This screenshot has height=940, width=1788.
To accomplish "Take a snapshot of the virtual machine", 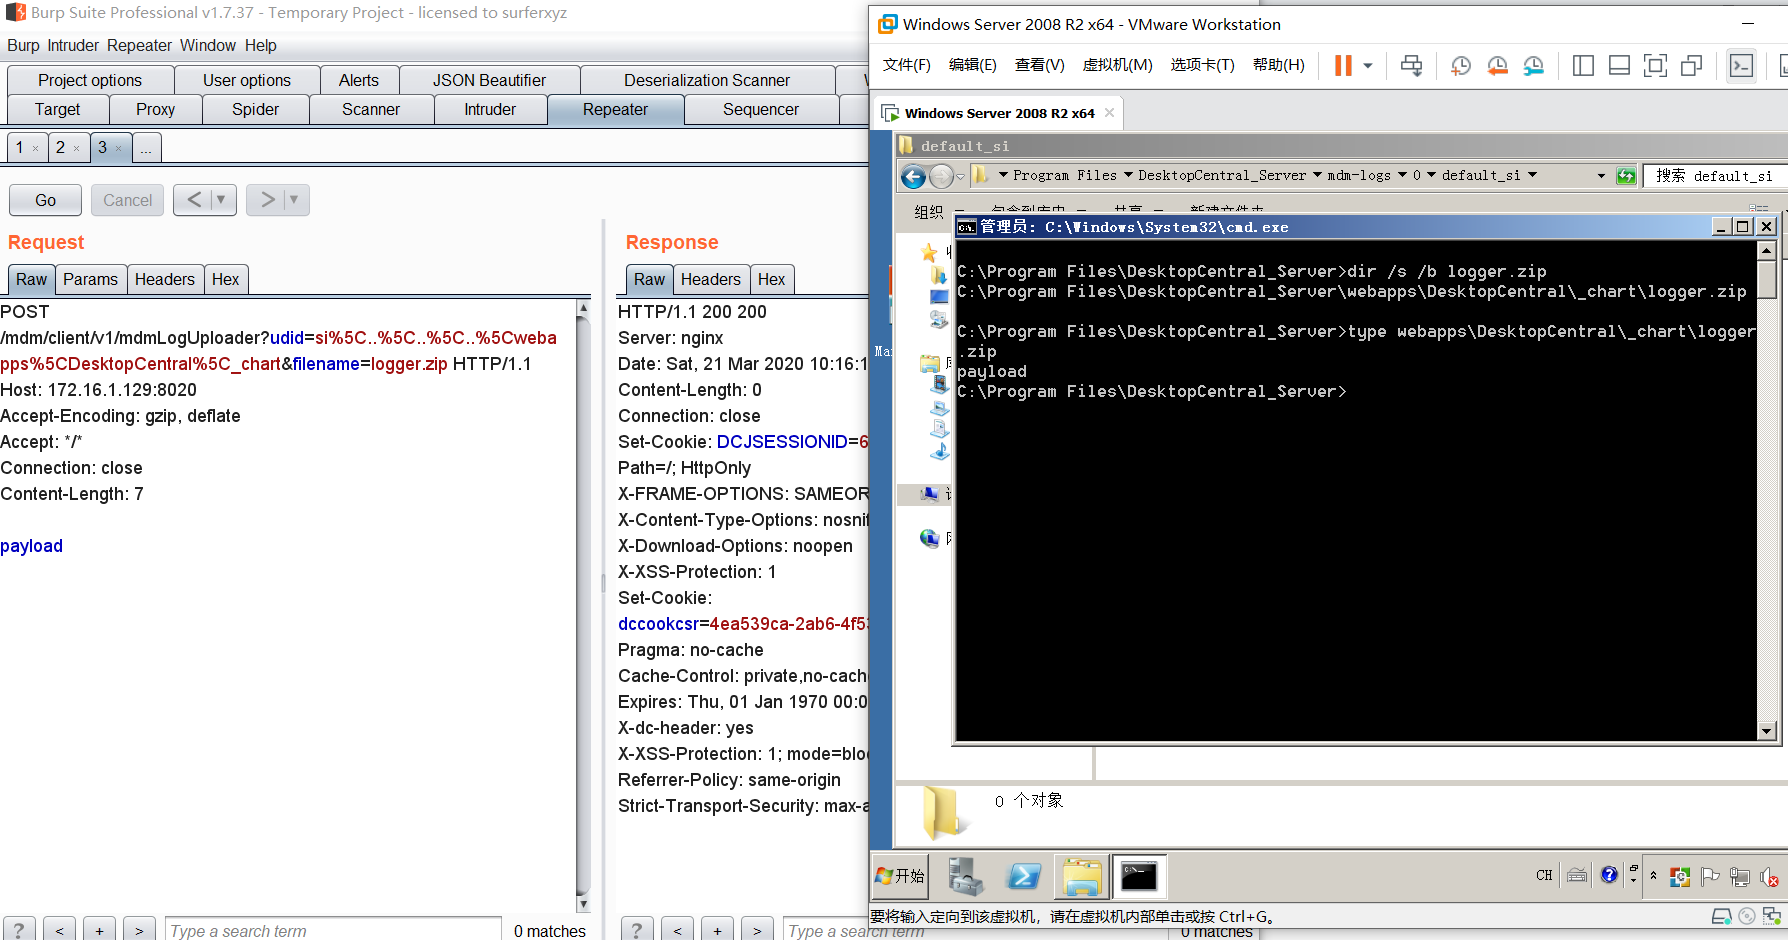I will [x=1461, y=66].
